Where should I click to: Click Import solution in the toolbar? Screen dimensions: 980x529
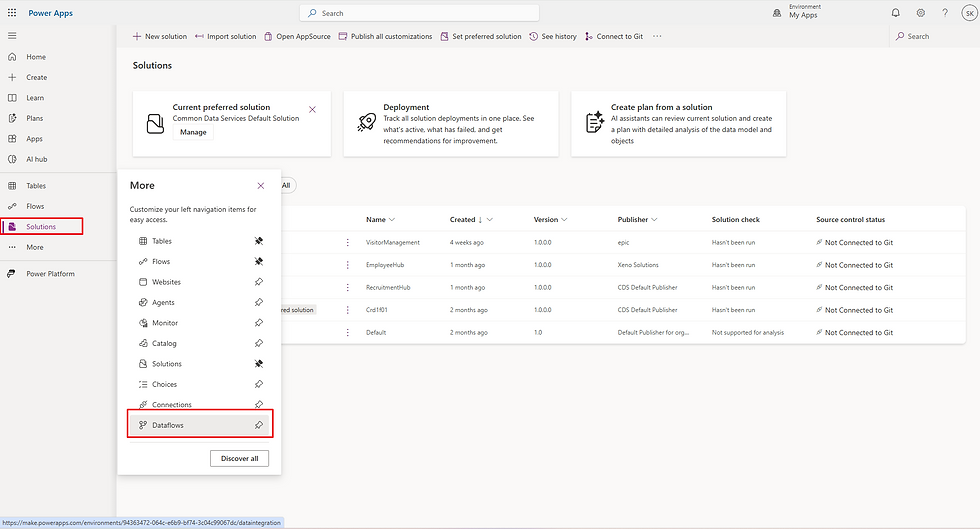pos(226,36)
